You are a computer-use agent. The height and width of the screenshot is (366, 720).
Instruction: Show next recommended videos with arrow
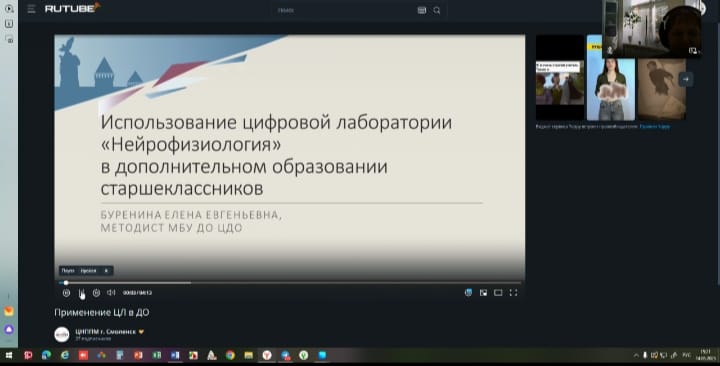pyautogui.click(x=686, y=79)
